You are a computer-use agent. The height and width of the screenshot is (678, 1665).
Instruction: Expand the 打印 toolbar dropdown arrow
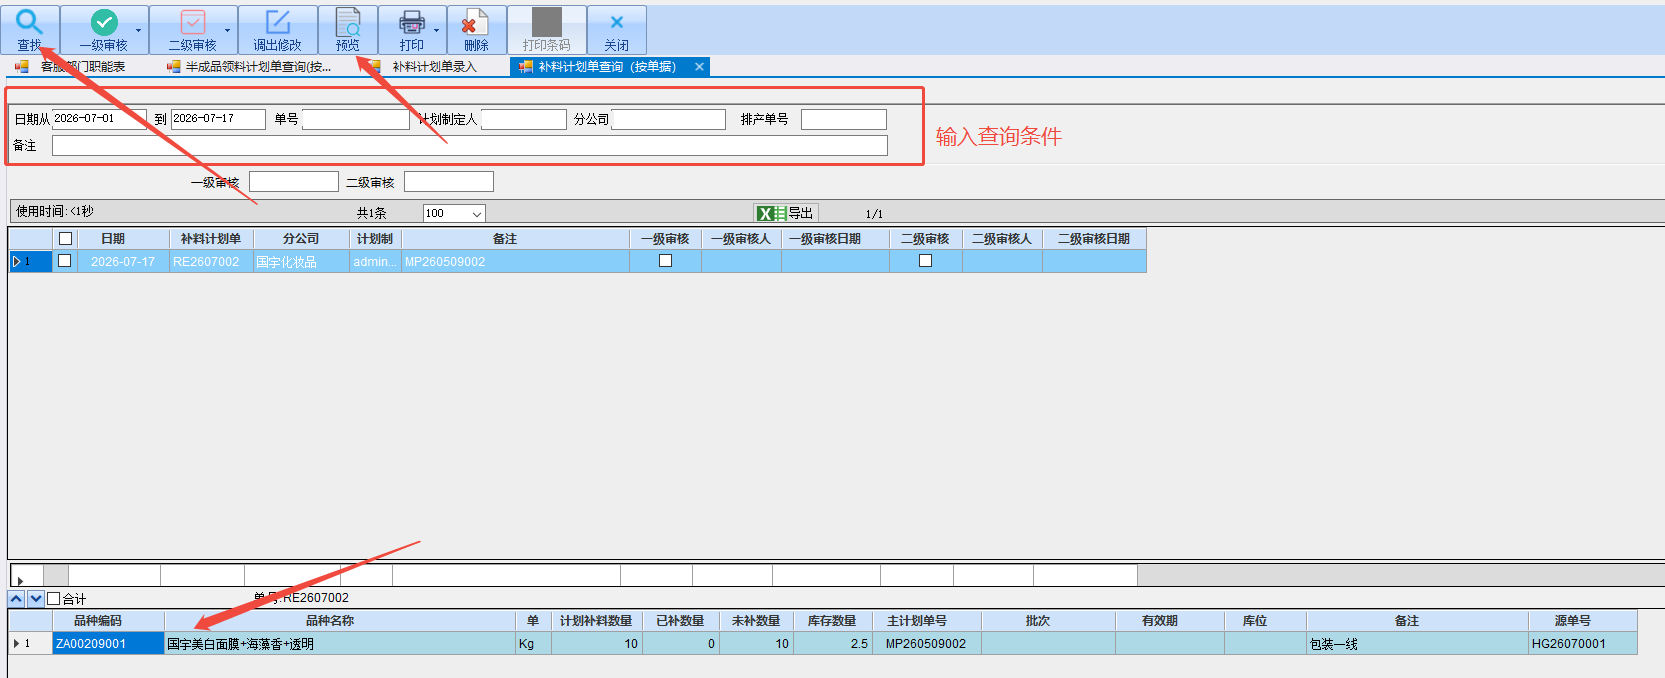point(436,30)
